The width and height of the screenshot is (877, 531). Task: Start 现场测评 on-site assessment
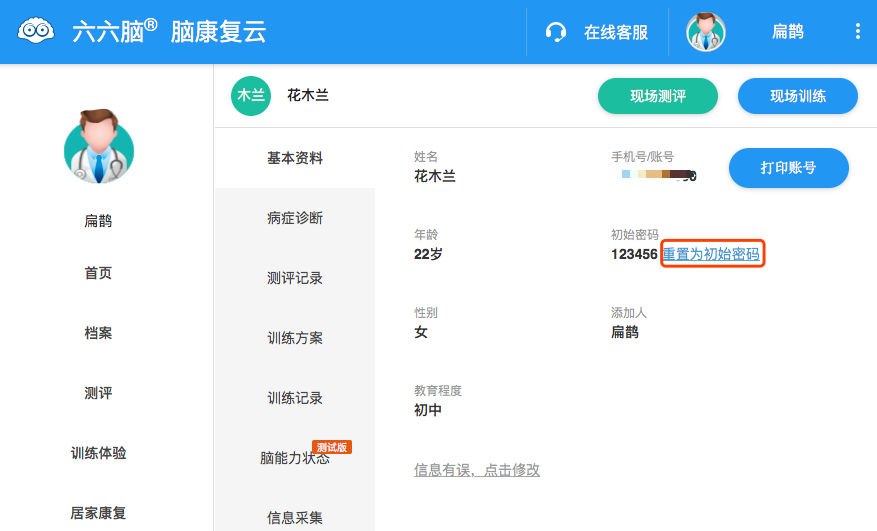pyautogui.click(x=657, y=96)
